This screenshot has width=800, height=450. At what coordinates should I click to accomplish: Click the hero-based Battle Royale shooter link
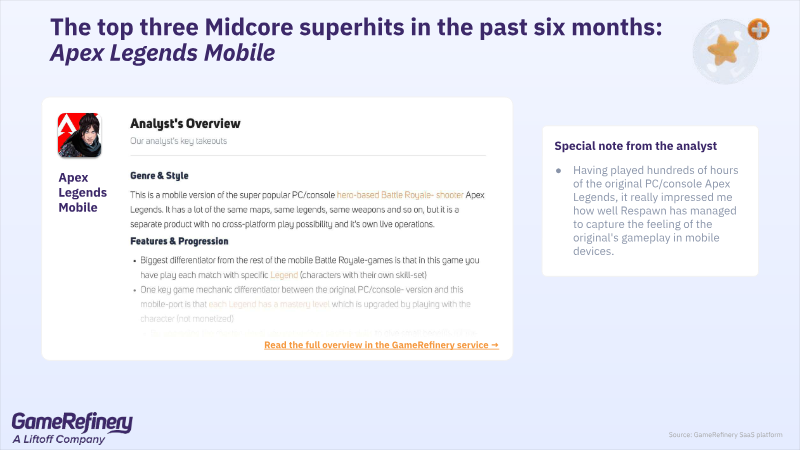400,195
